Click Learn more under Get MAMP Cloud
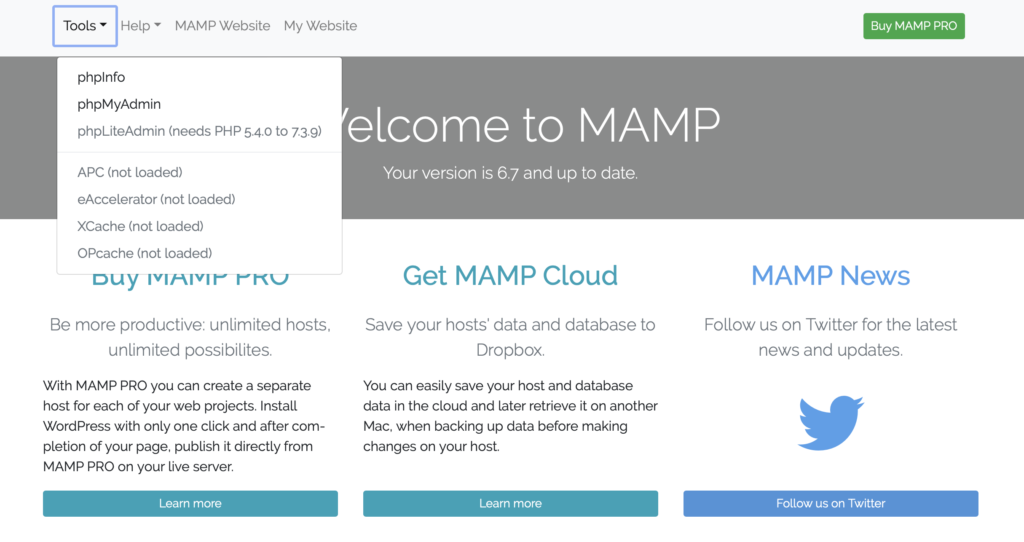 (x=510, y=503)
